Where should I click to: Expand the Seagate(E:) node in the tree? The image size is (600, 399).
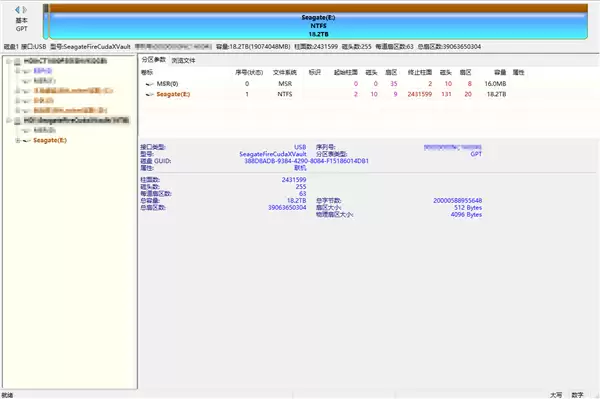[17, 141]
